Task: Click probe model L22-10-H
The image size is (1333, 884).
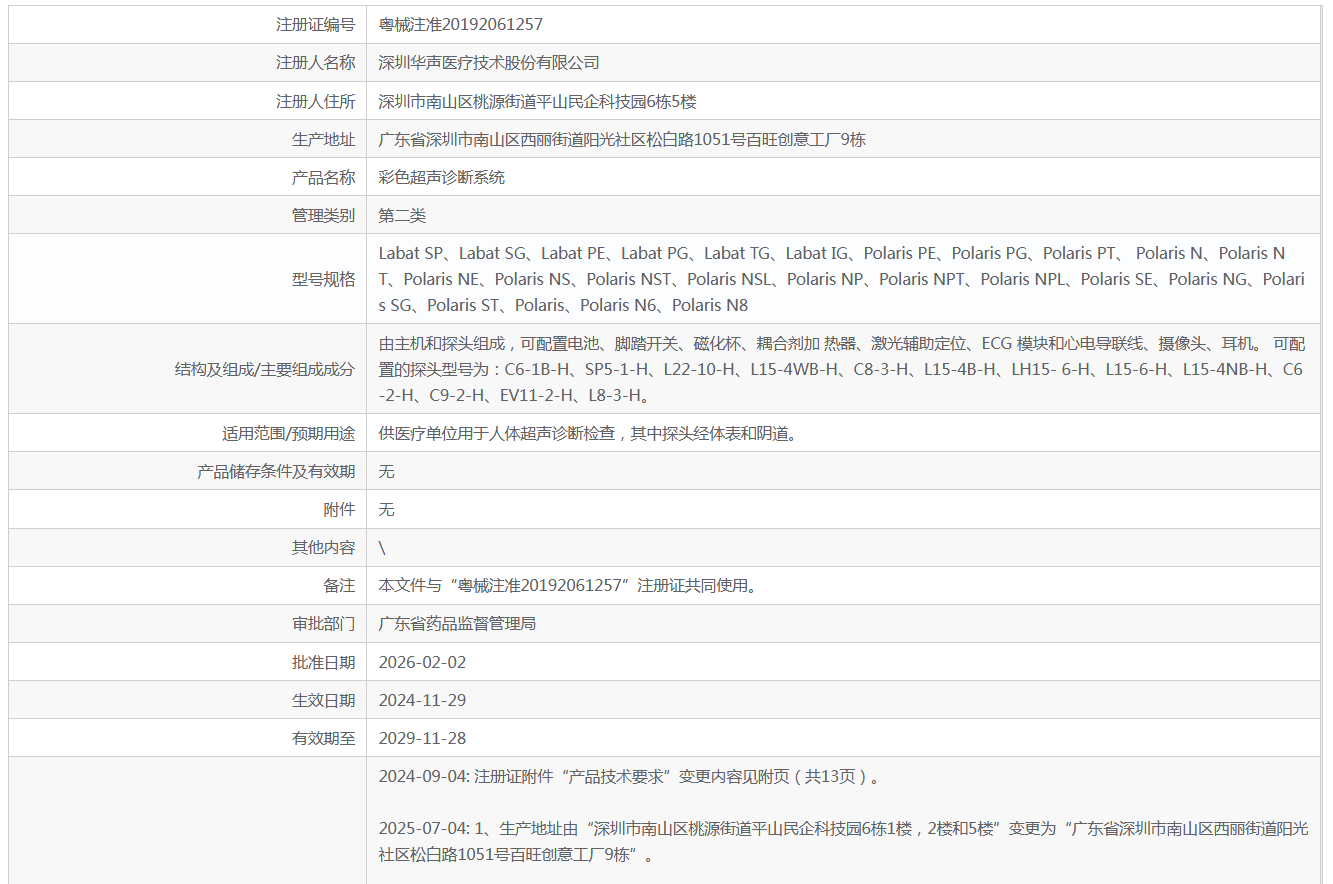Action: click(702, 369)
